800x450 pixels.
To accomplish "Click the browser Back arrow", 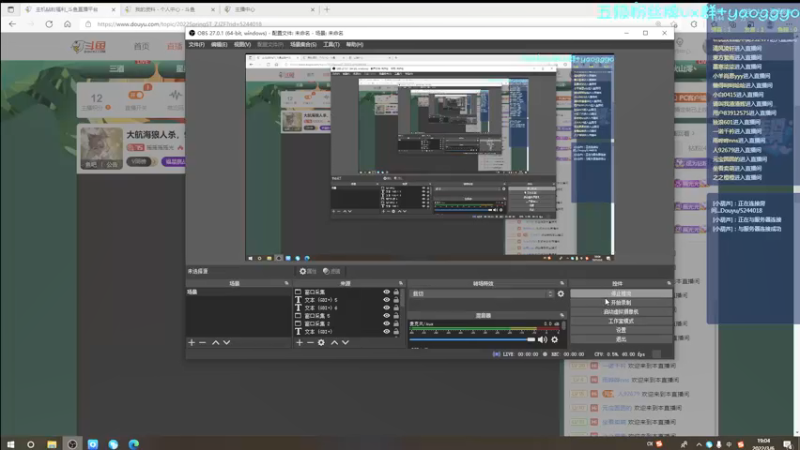I will pos(12,24).
